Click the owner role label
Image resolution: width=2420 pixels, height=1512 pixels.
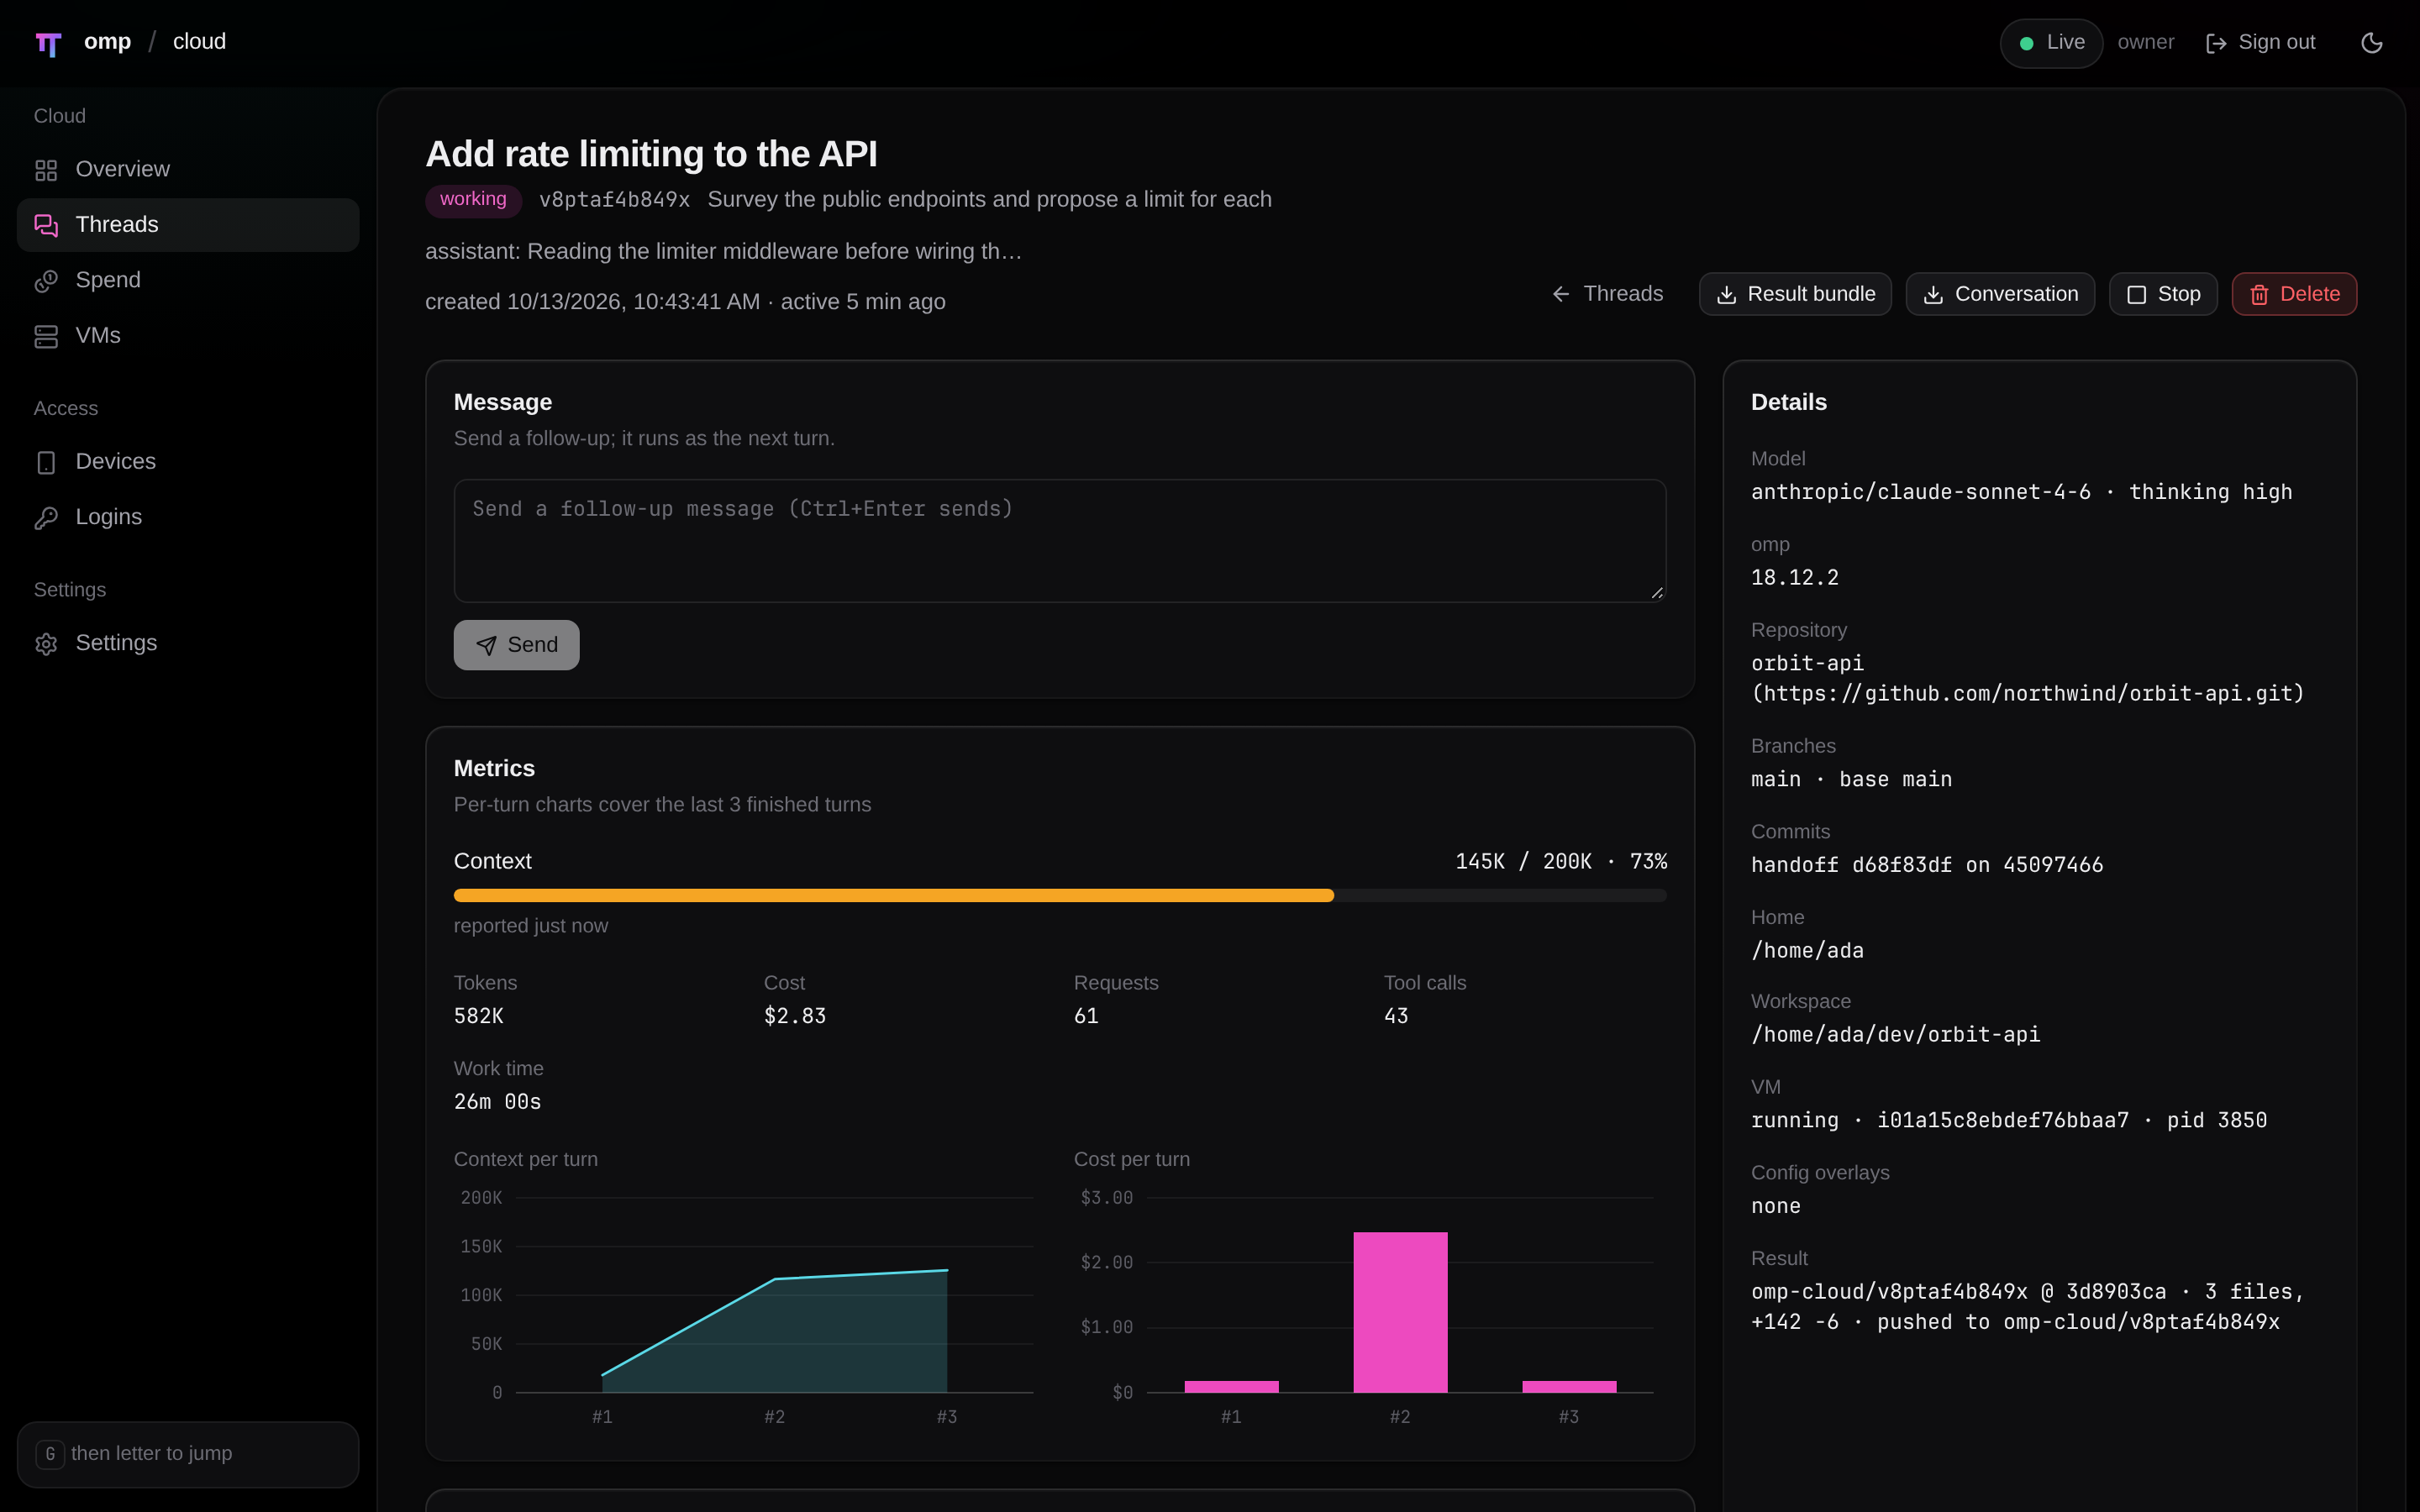(2146, 43)
